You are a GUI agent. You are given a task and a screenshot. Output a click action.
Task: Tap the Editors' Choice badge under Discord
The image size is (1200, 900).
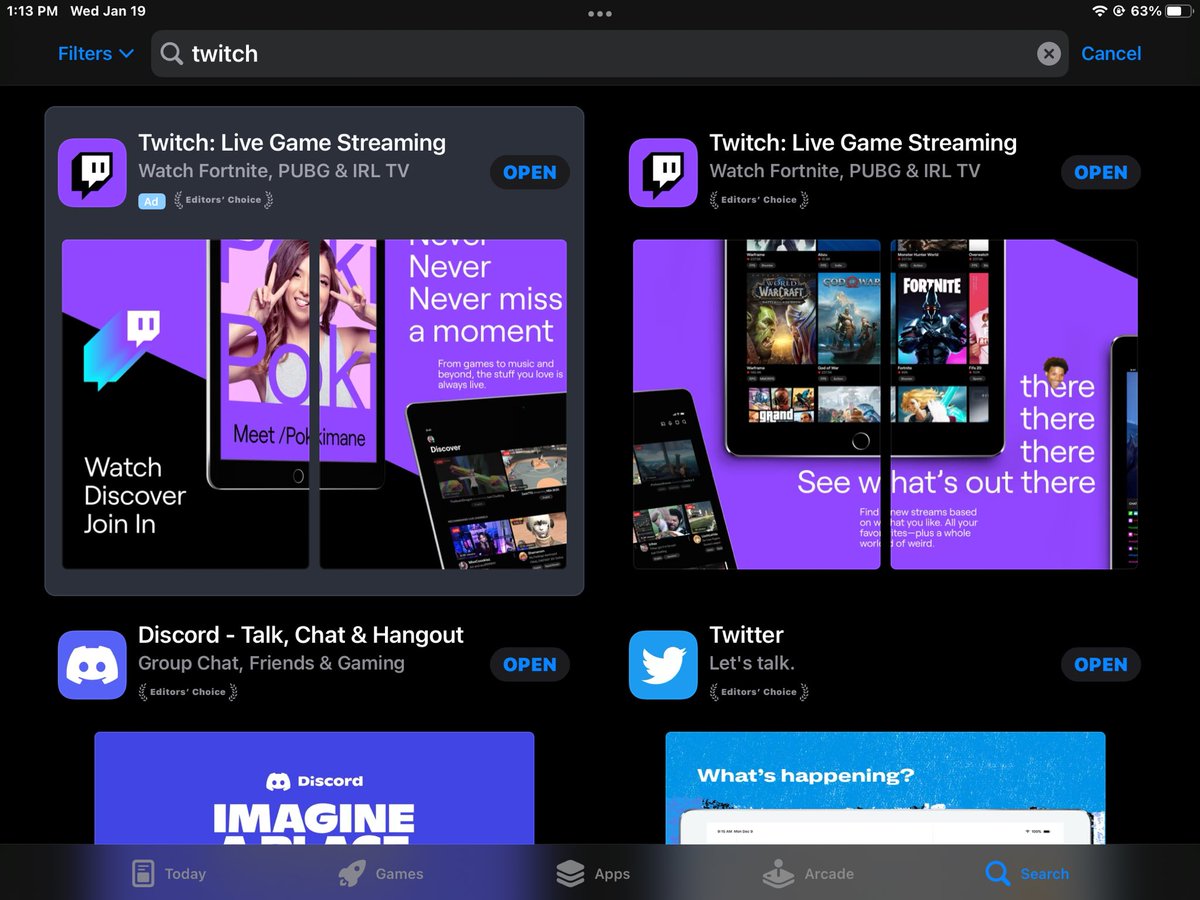coord(188,692)
